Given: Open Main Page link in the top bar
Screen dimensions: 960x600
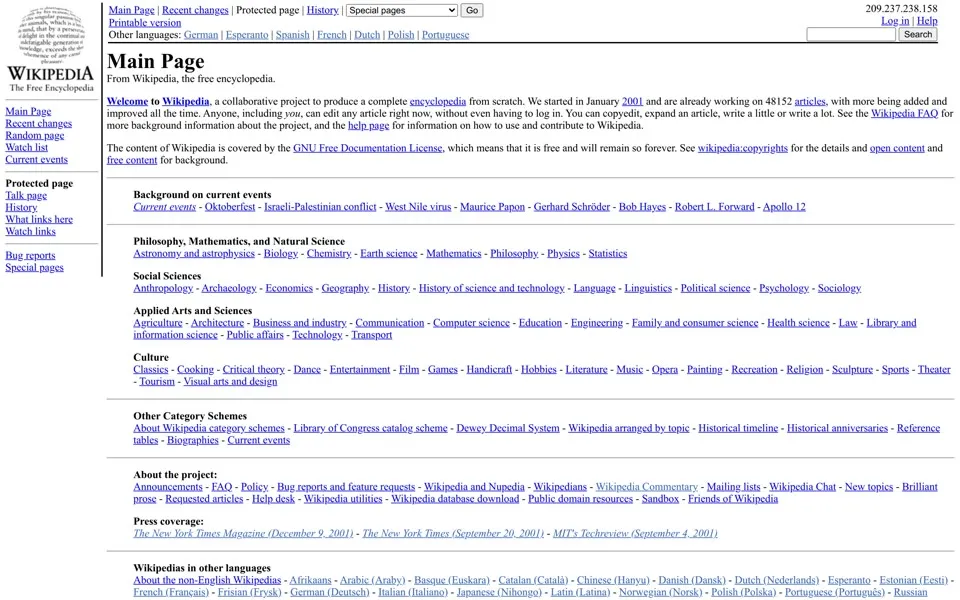Looking at the screenshot, I should click(132, 10).
